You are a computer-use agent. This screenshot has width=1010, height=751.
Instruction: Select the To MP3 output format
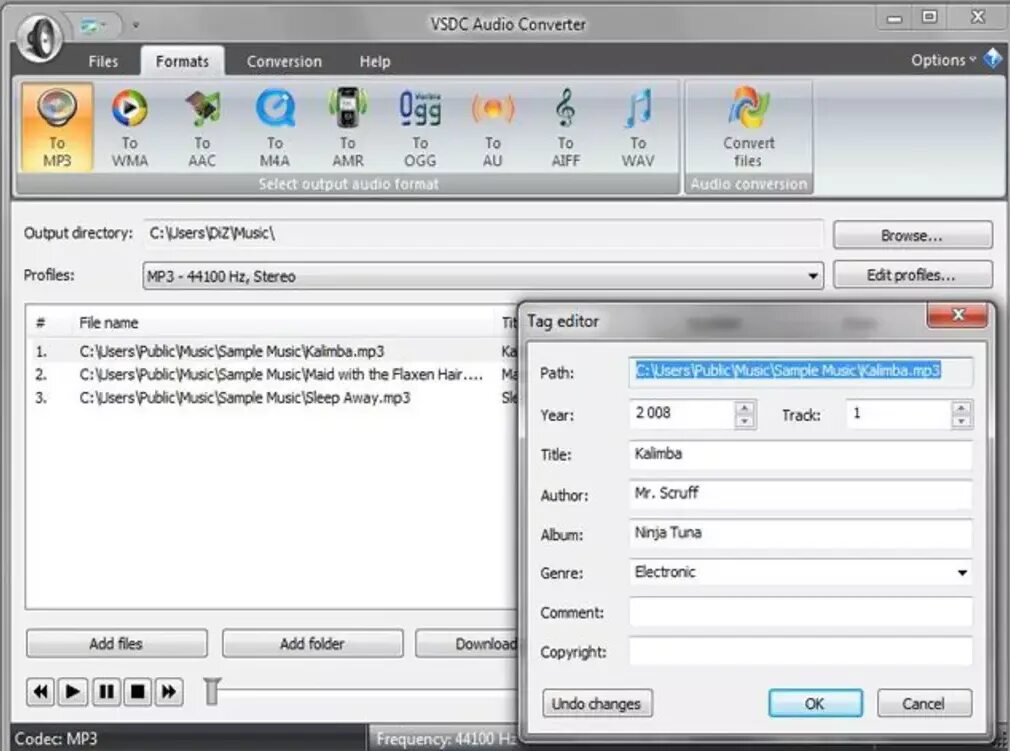tap(57, 128)
